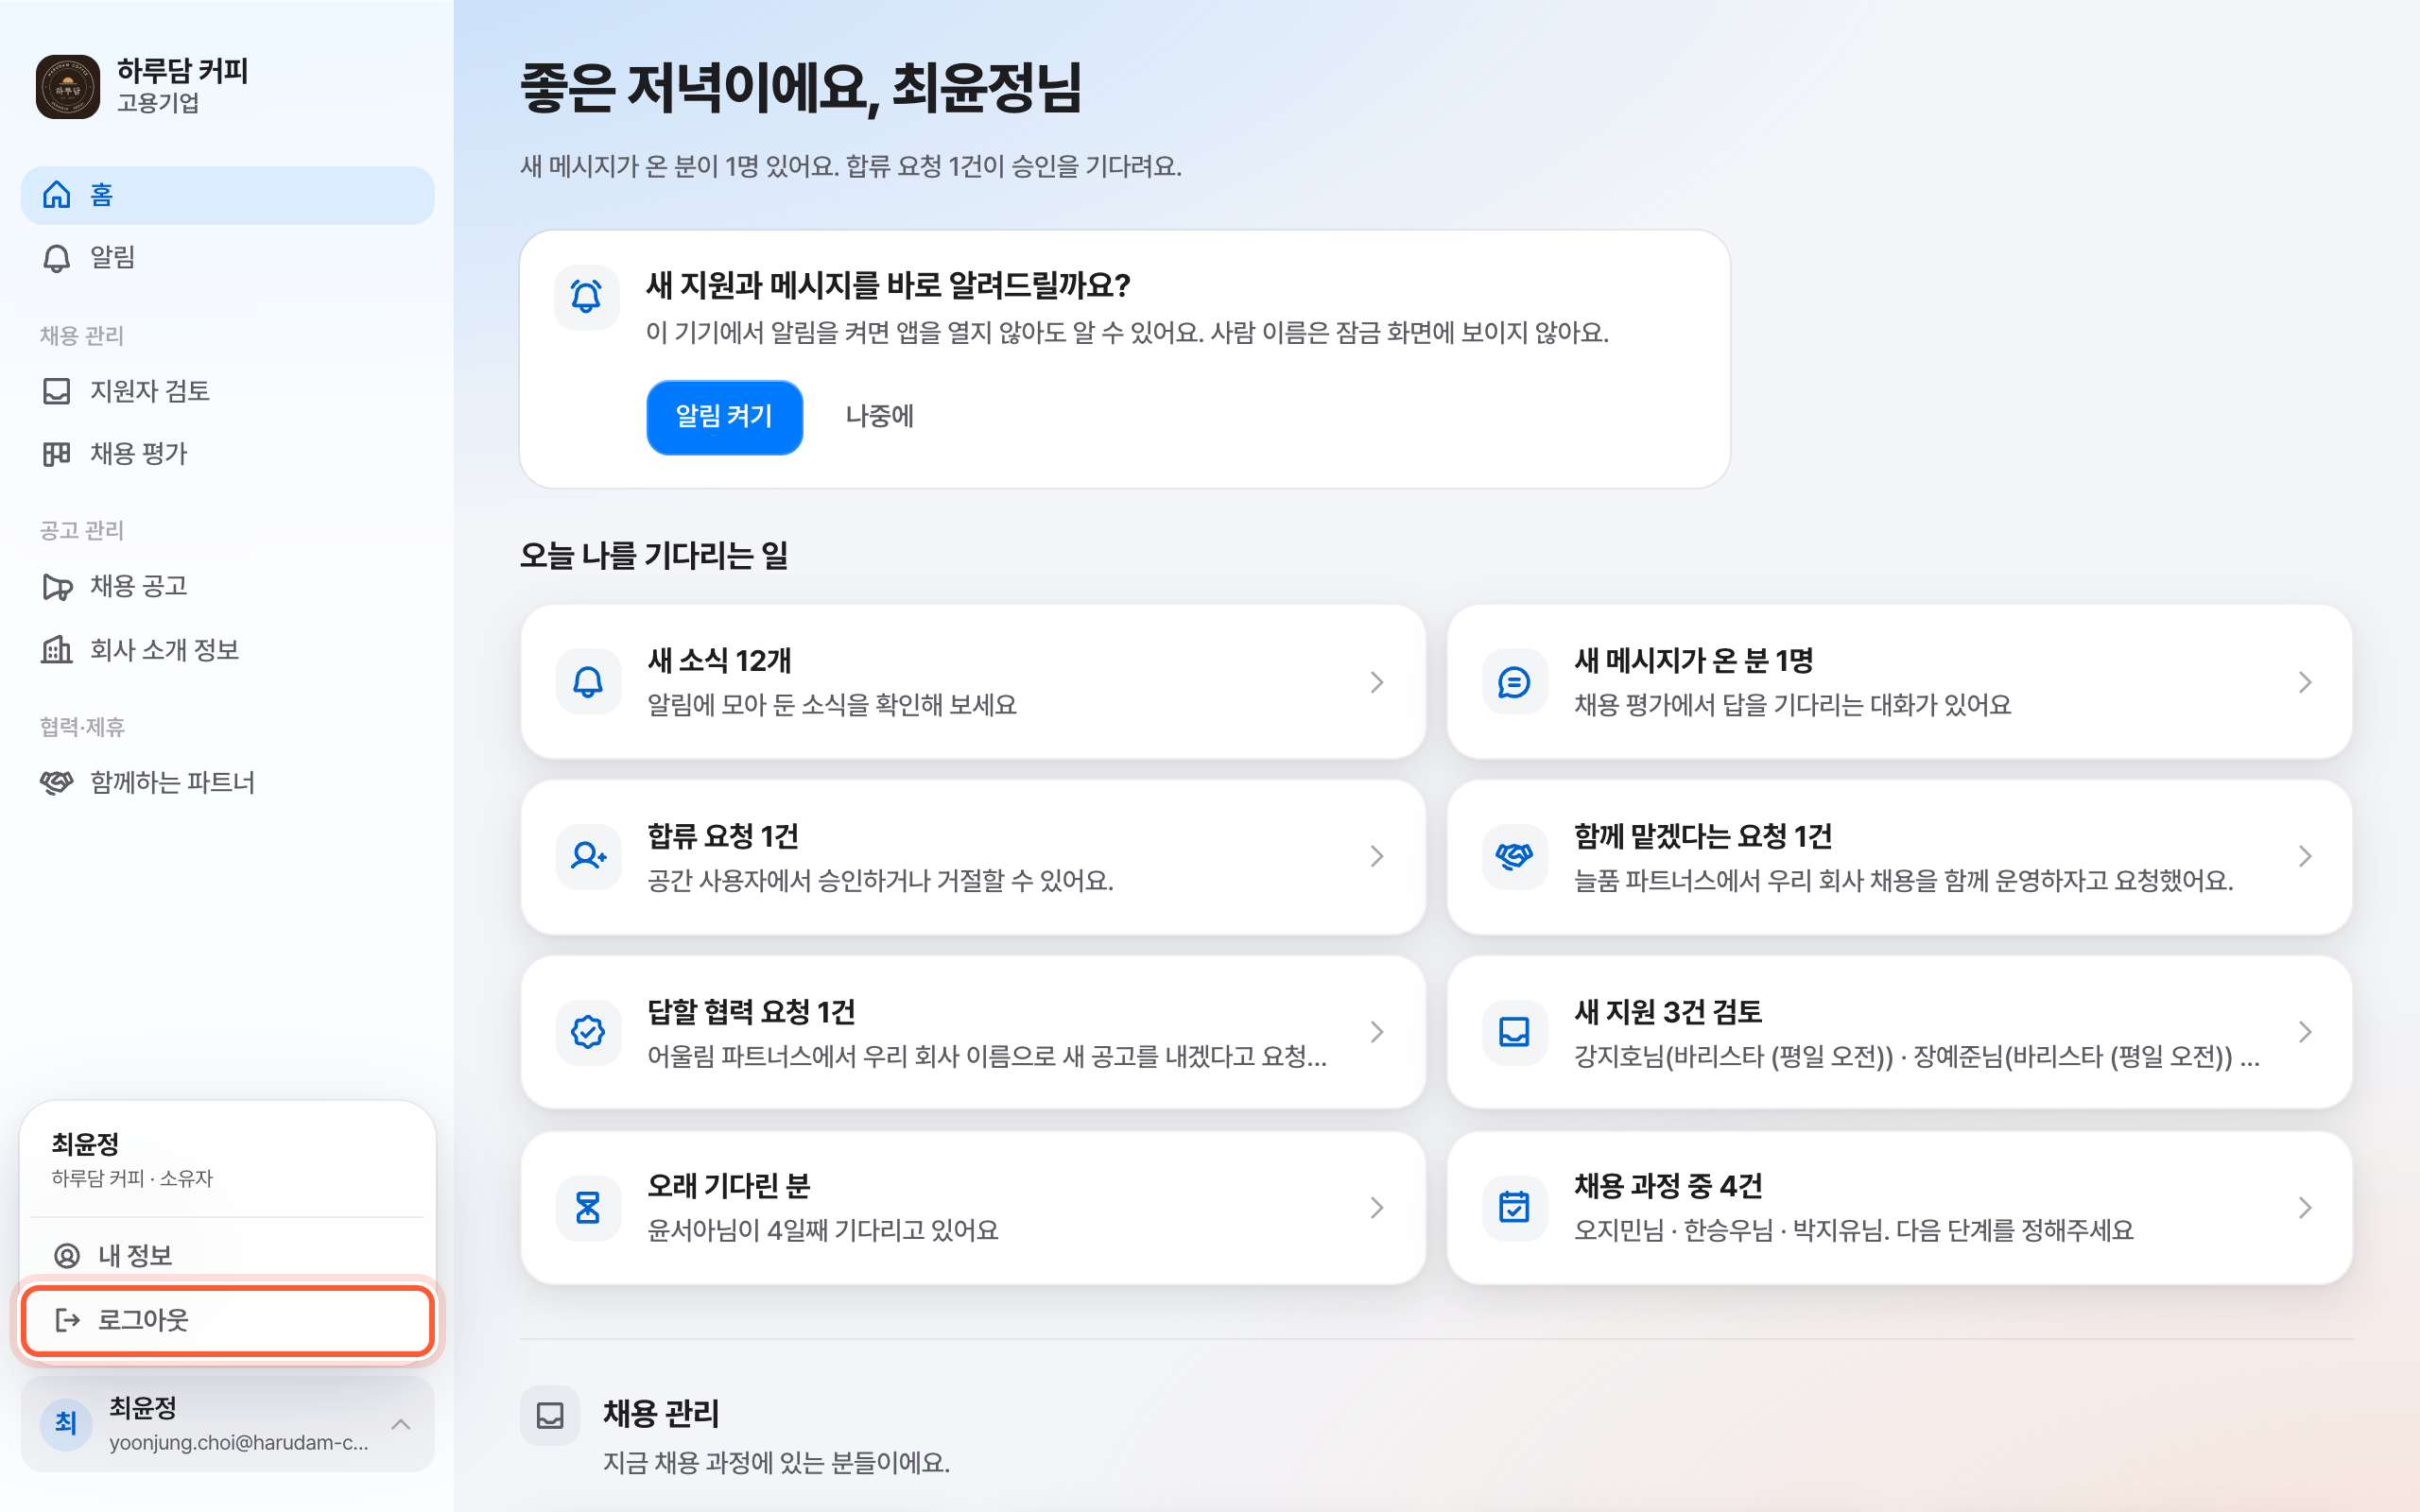Click calendar-check icon on 채용 과정 중 4건 card
Viewport: 2420px width, 1512px height.
[x=1514, y=1209]
